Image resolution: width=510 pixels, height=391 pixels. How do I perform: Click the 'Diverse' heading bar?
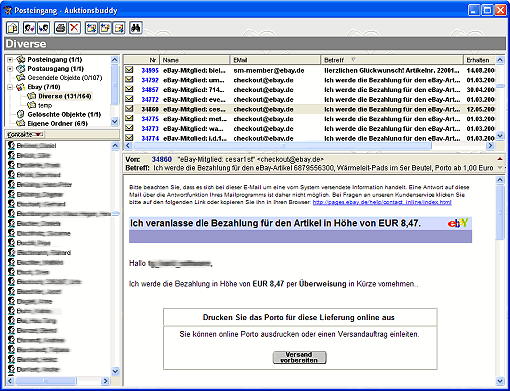coord(255,44)
